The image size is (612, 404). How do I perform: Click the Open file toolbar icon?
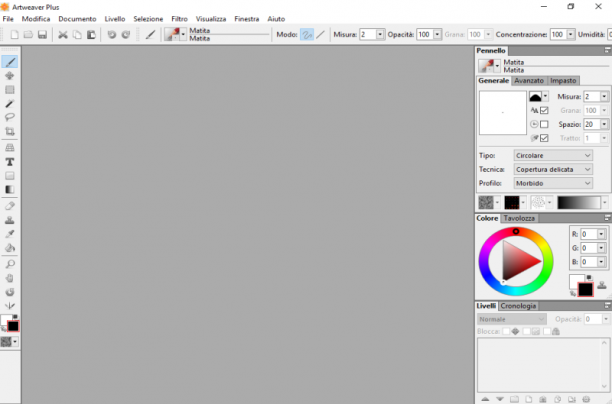point(28,34)
